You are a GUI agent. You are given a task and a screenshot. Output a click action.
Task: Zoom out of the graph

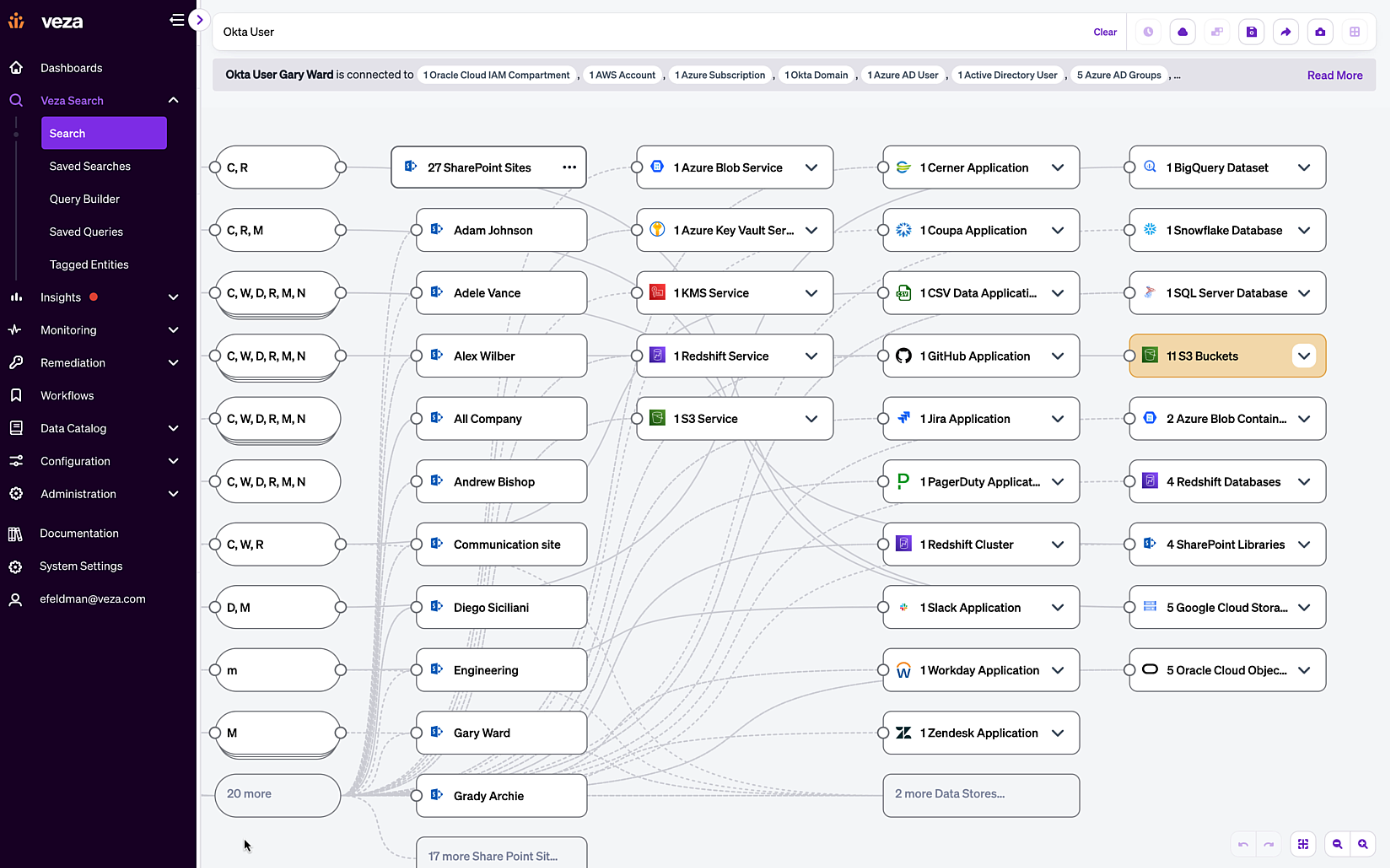(1337, 844)
